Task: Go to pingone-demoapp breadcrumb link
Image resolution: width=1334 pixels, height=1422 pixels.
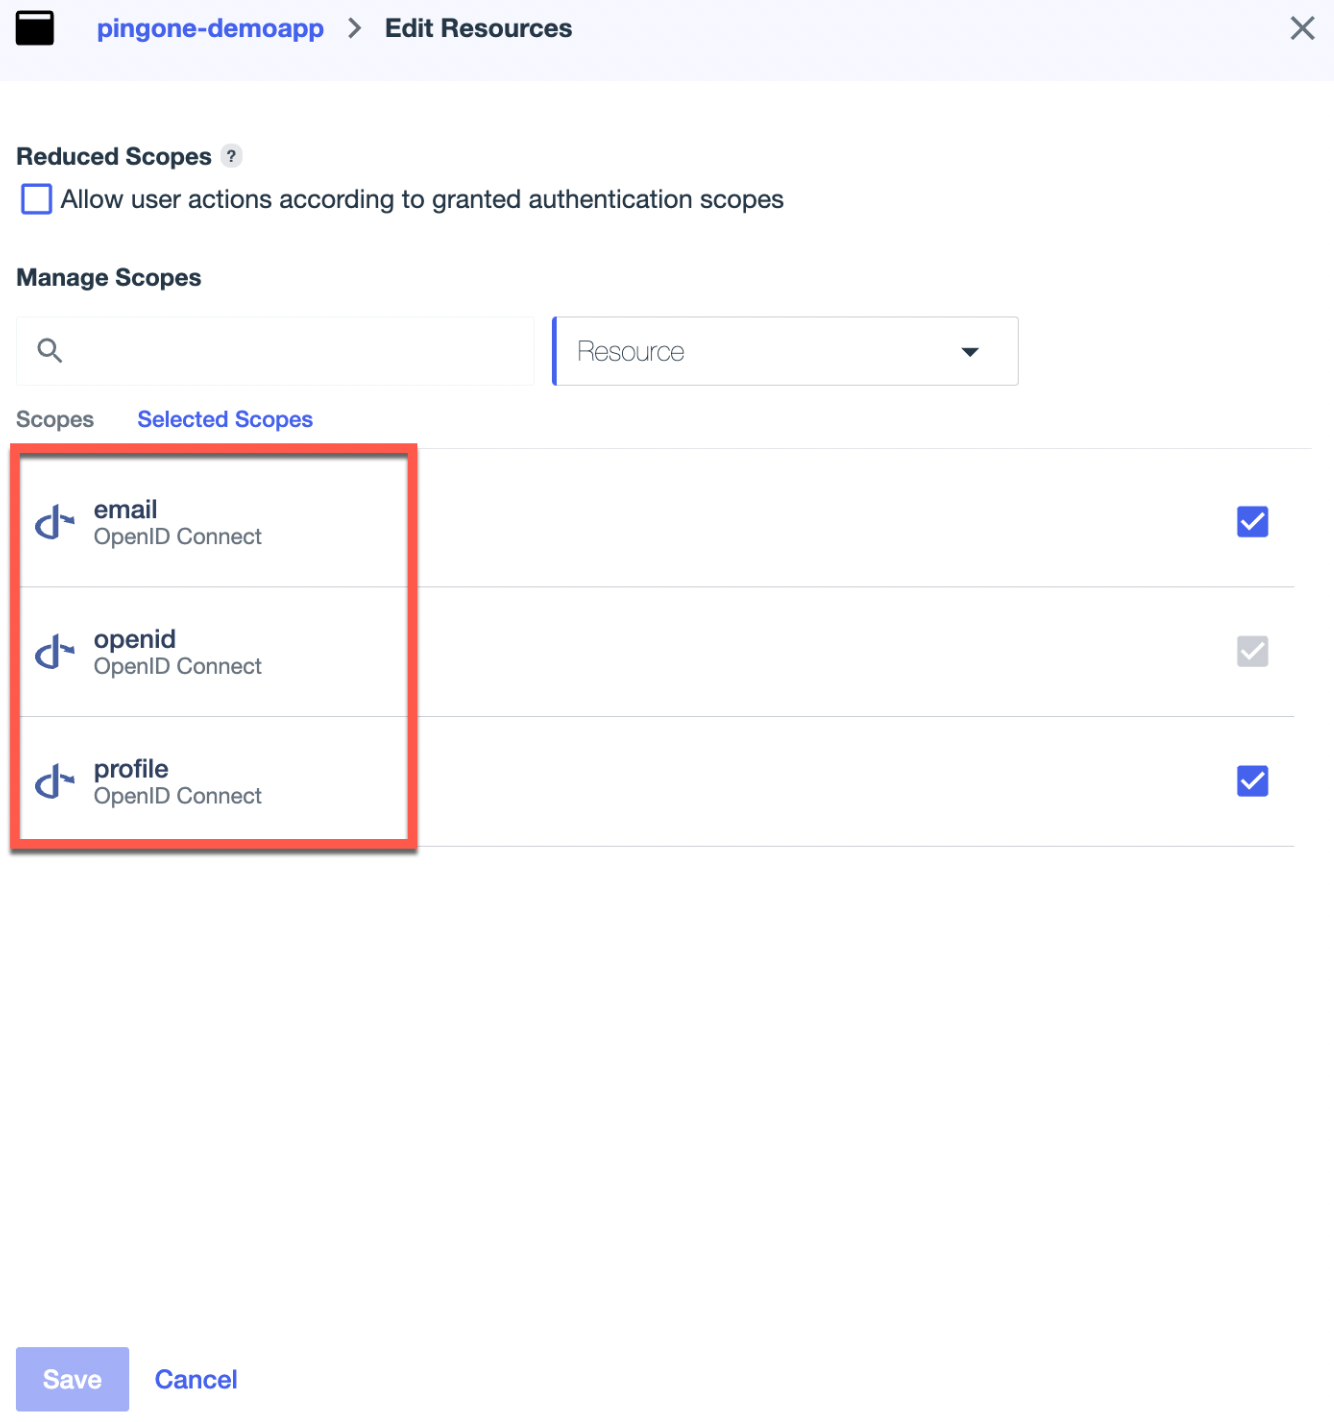Action: click(x=210, y=28)
